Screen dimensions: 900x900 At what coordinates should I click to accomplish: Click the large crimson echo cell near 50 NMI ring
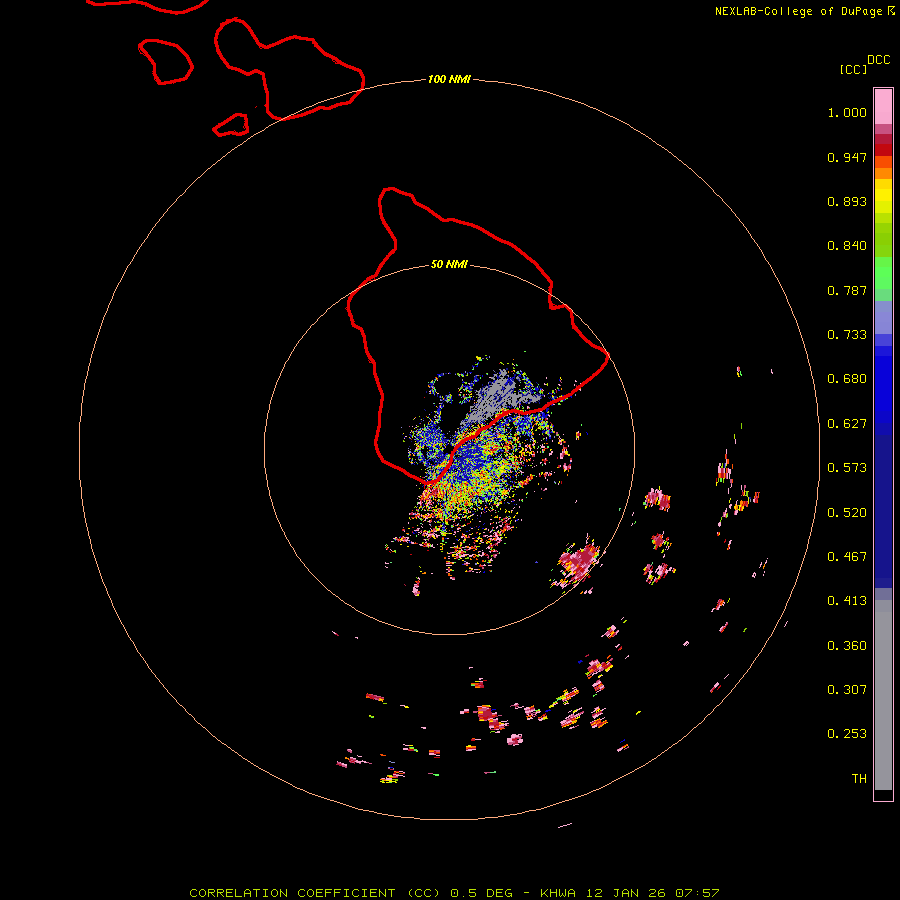click(x=579, y=561)
